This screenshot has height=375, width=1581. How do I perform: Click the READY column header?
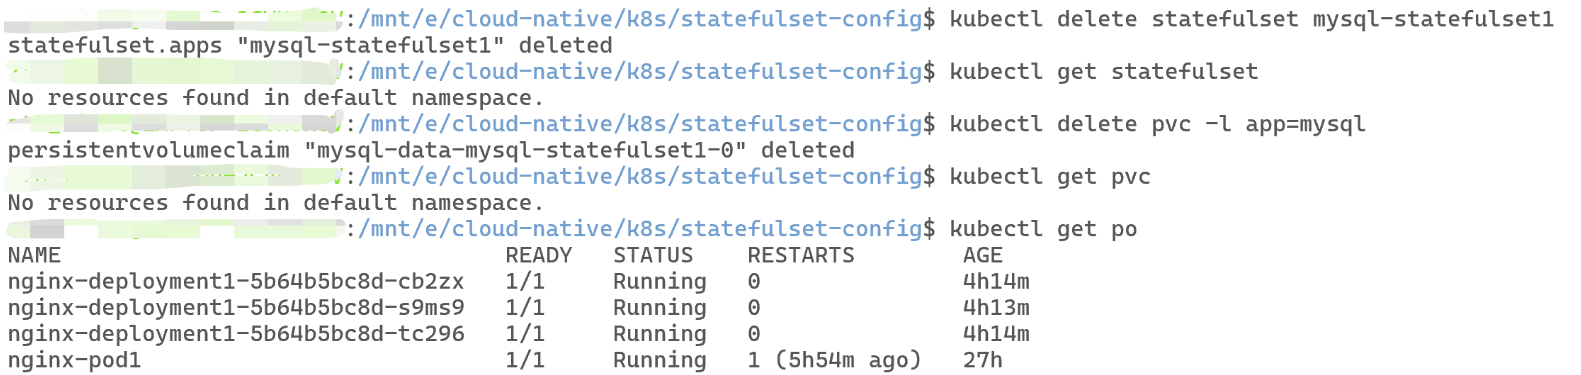tap(539, 255)
